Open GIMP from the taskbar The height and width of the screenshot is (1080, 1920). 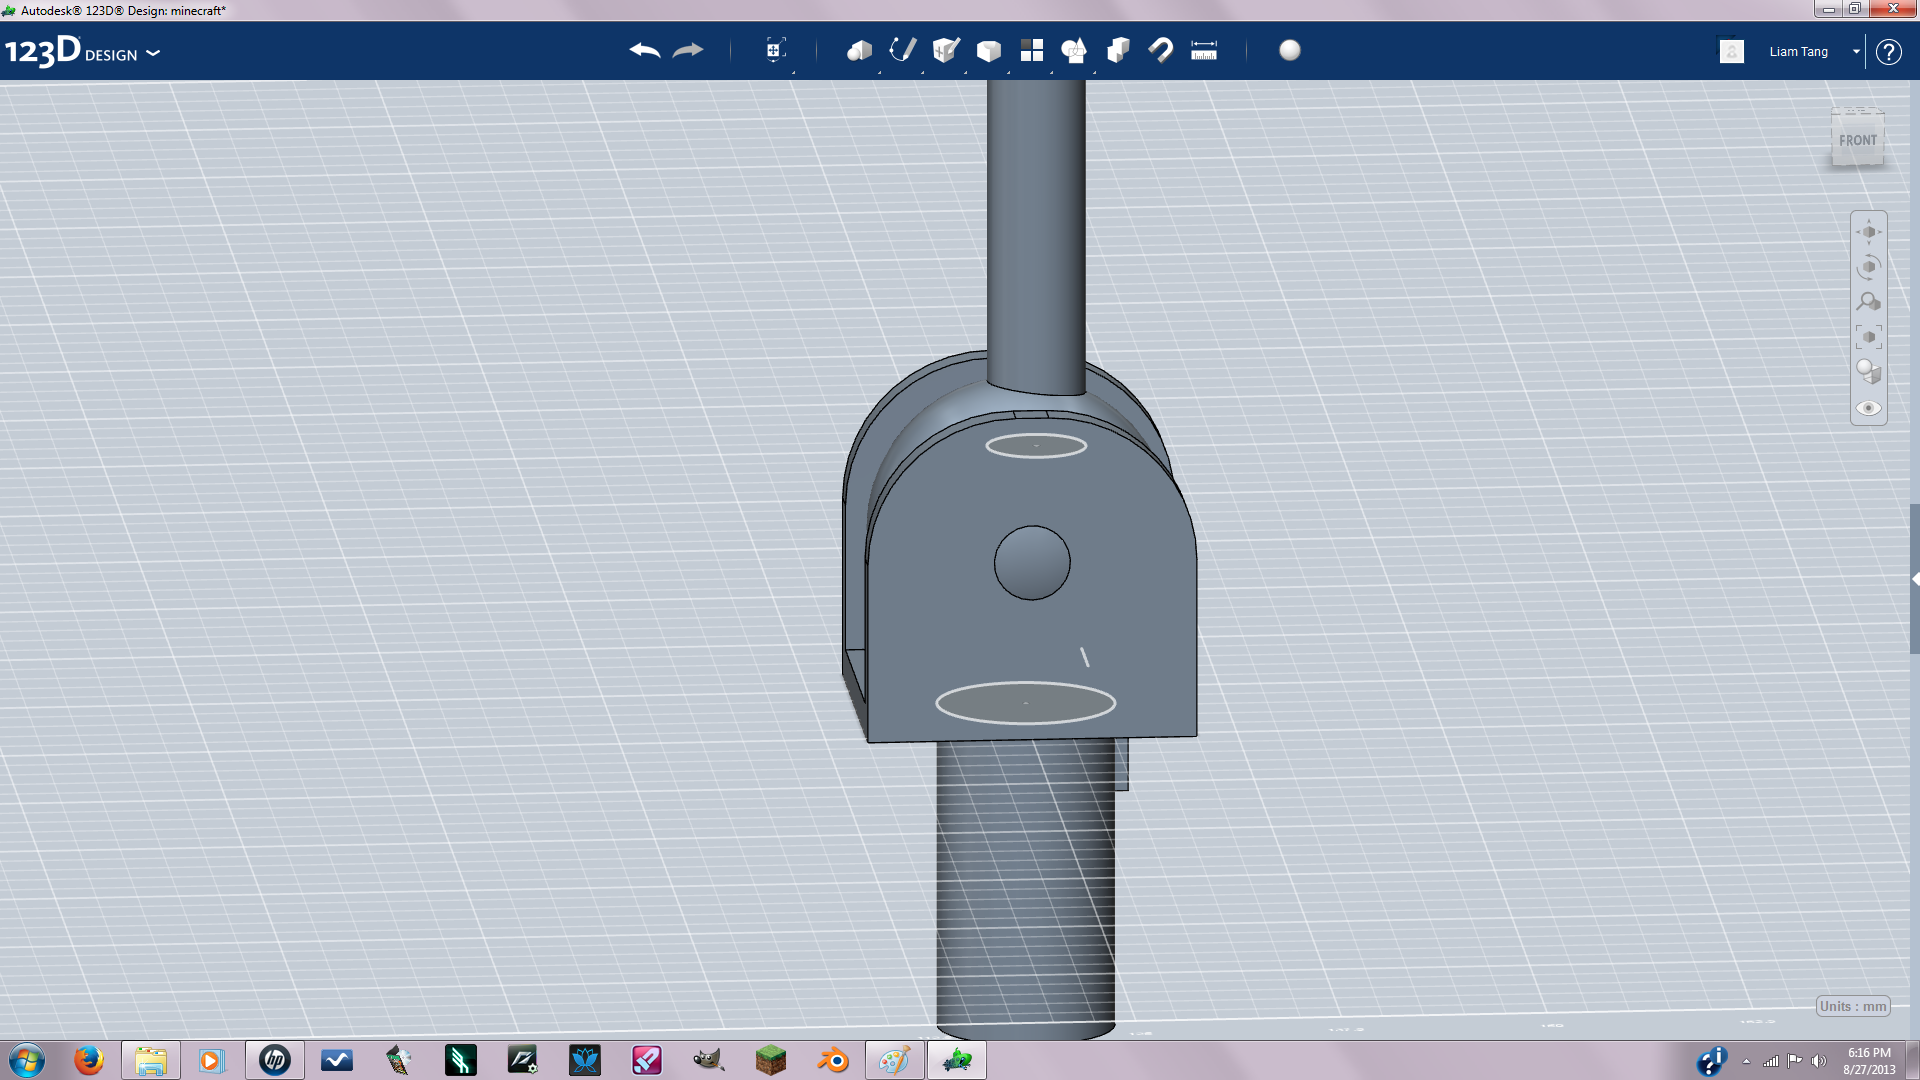(x=709, y=1060)
